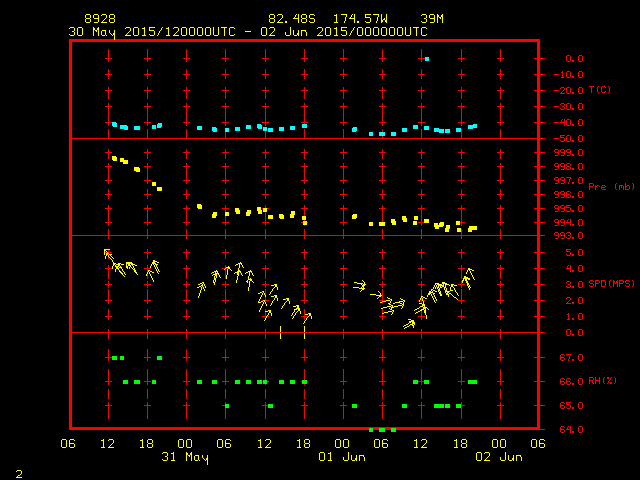
Task: Click the Pre (mb) pressure axis label
Action: (611, 187)
